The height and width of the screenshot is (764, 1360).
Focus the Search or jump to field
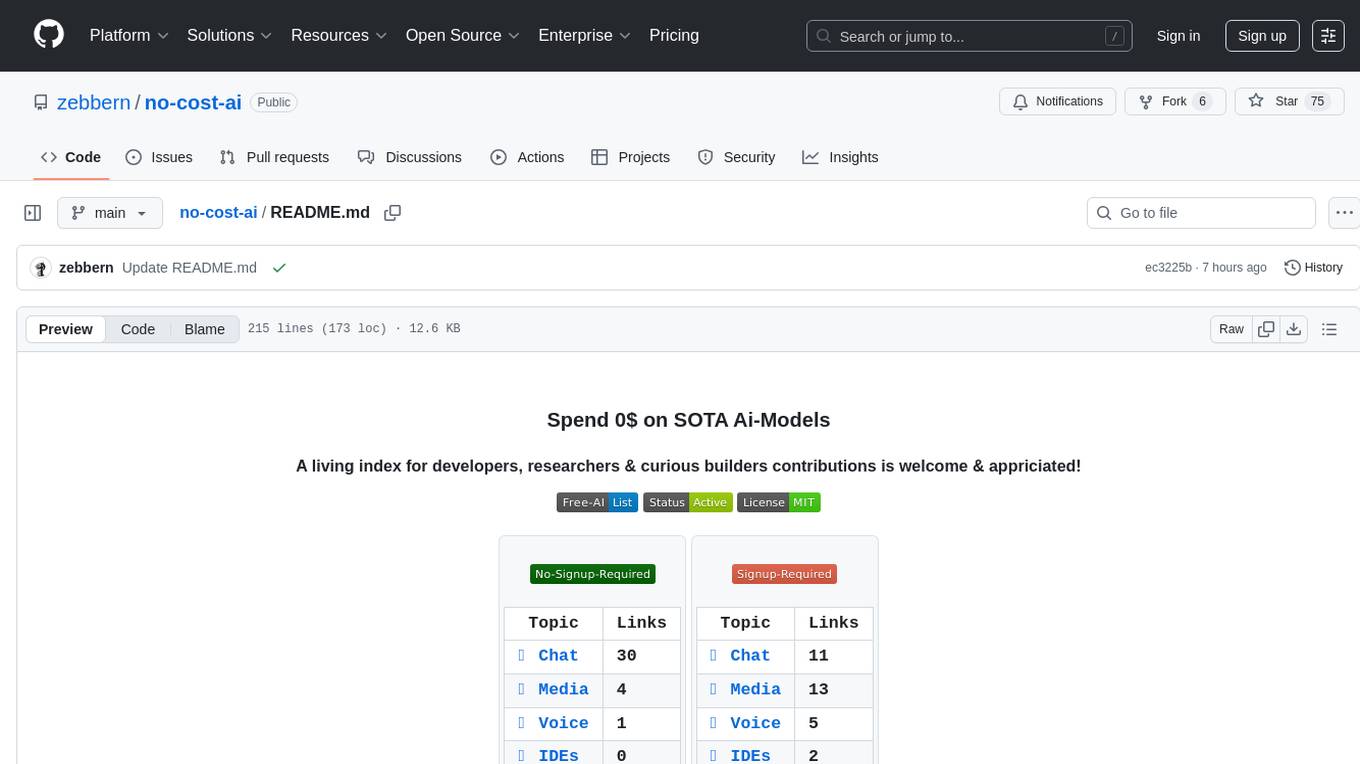[x=969, y=36]
